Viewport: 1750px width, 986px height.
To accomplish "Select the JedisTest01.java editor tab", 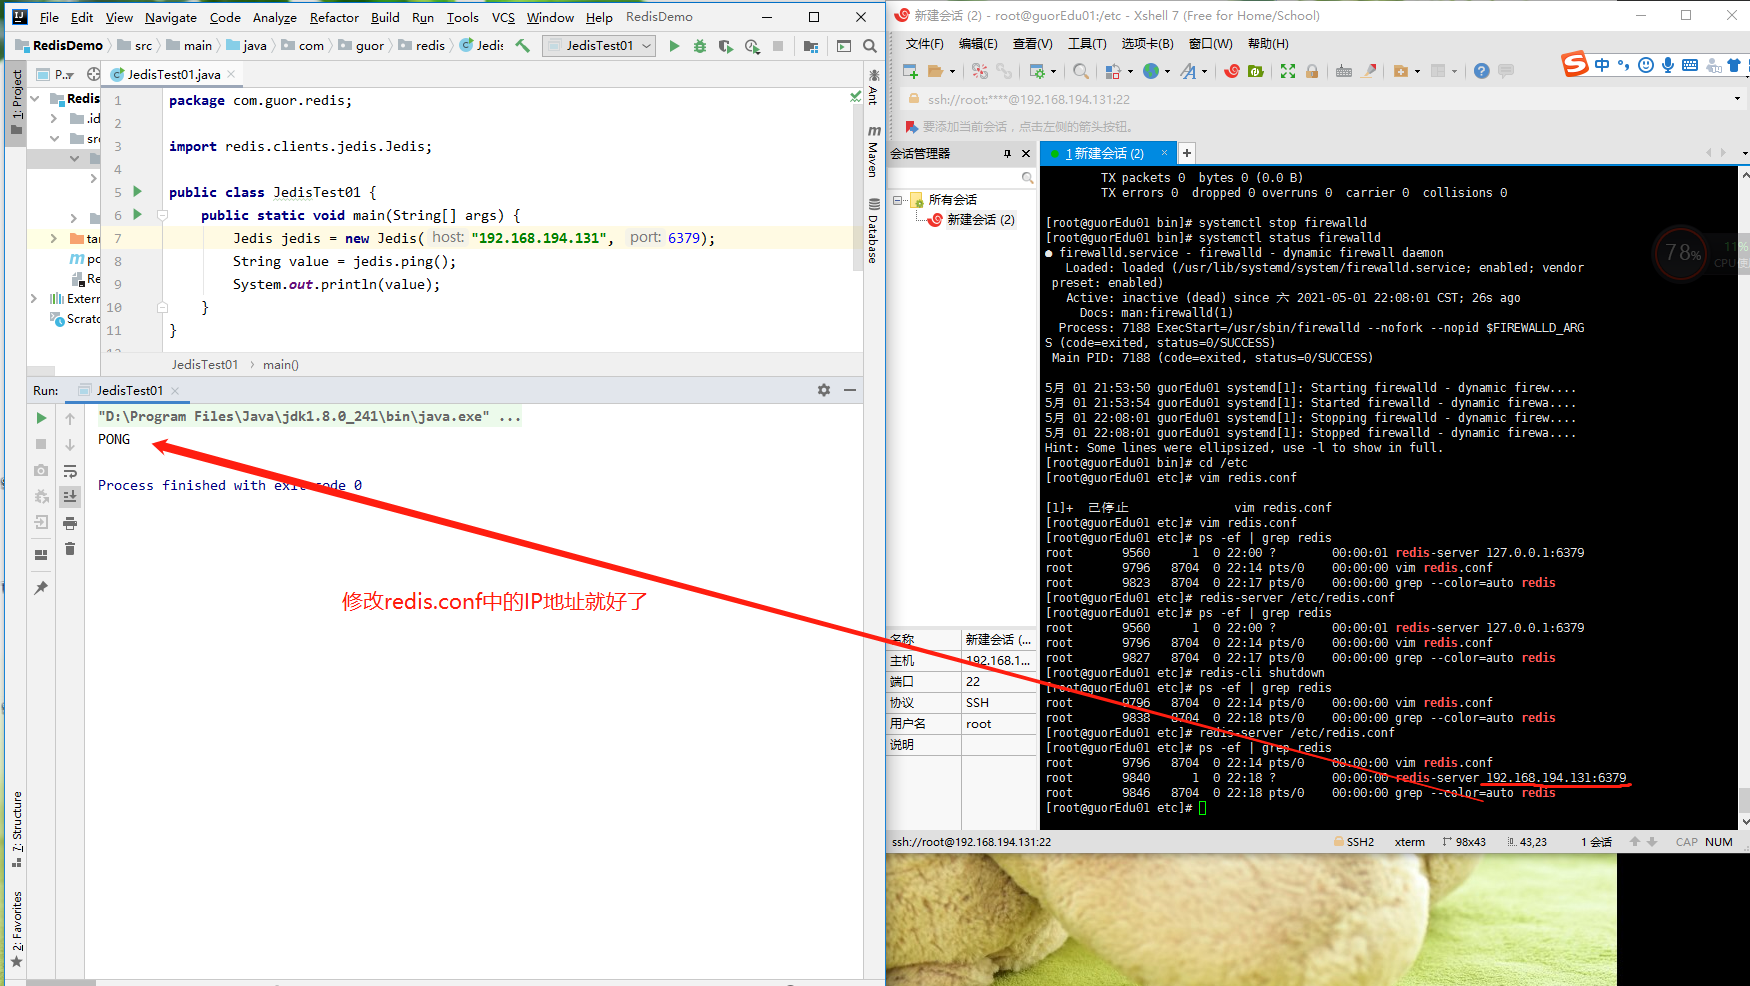I will click(173, 74).
